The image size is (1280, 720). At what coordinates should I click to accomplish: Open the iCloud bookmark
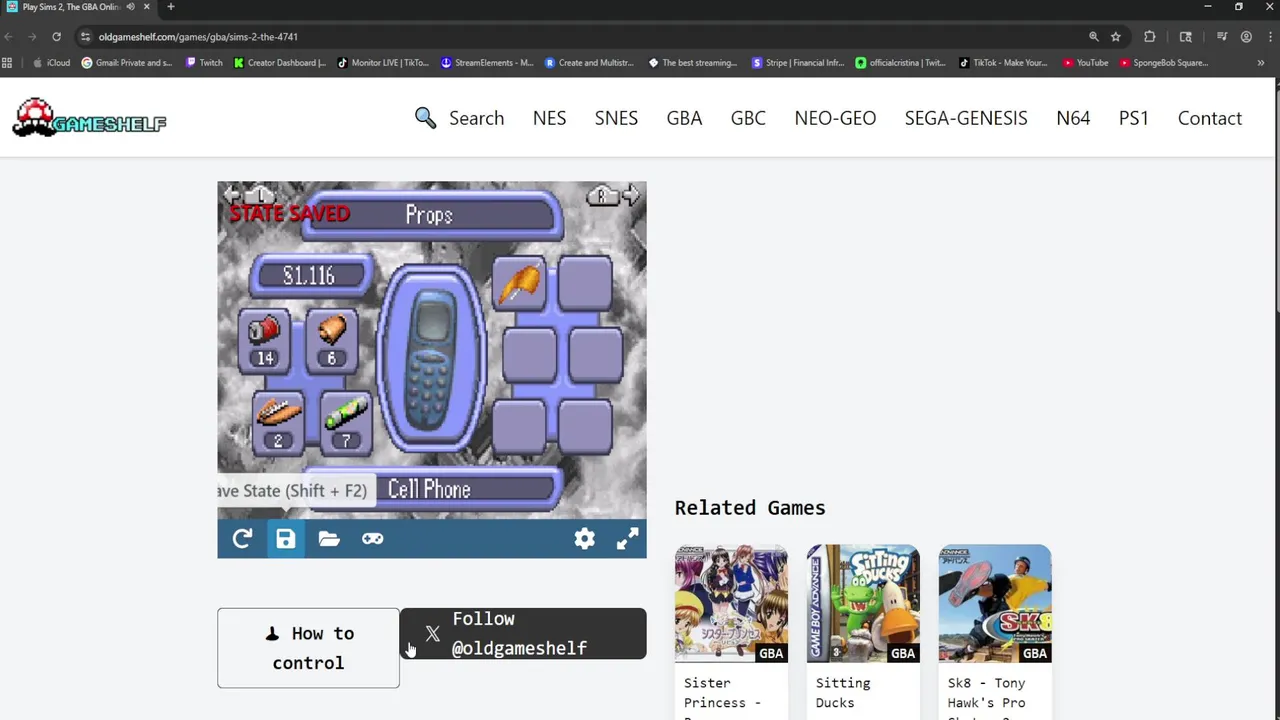tap(52, 63)
